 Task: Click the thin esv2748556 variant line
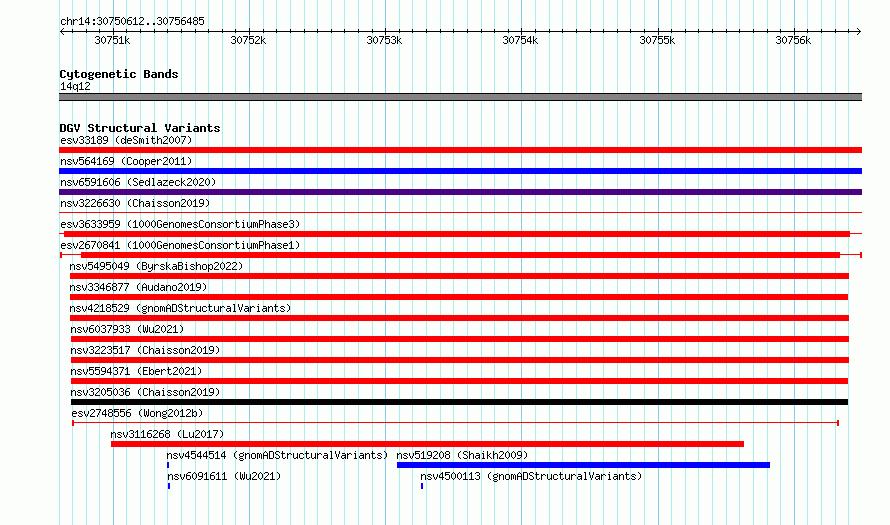coord(456,423)
